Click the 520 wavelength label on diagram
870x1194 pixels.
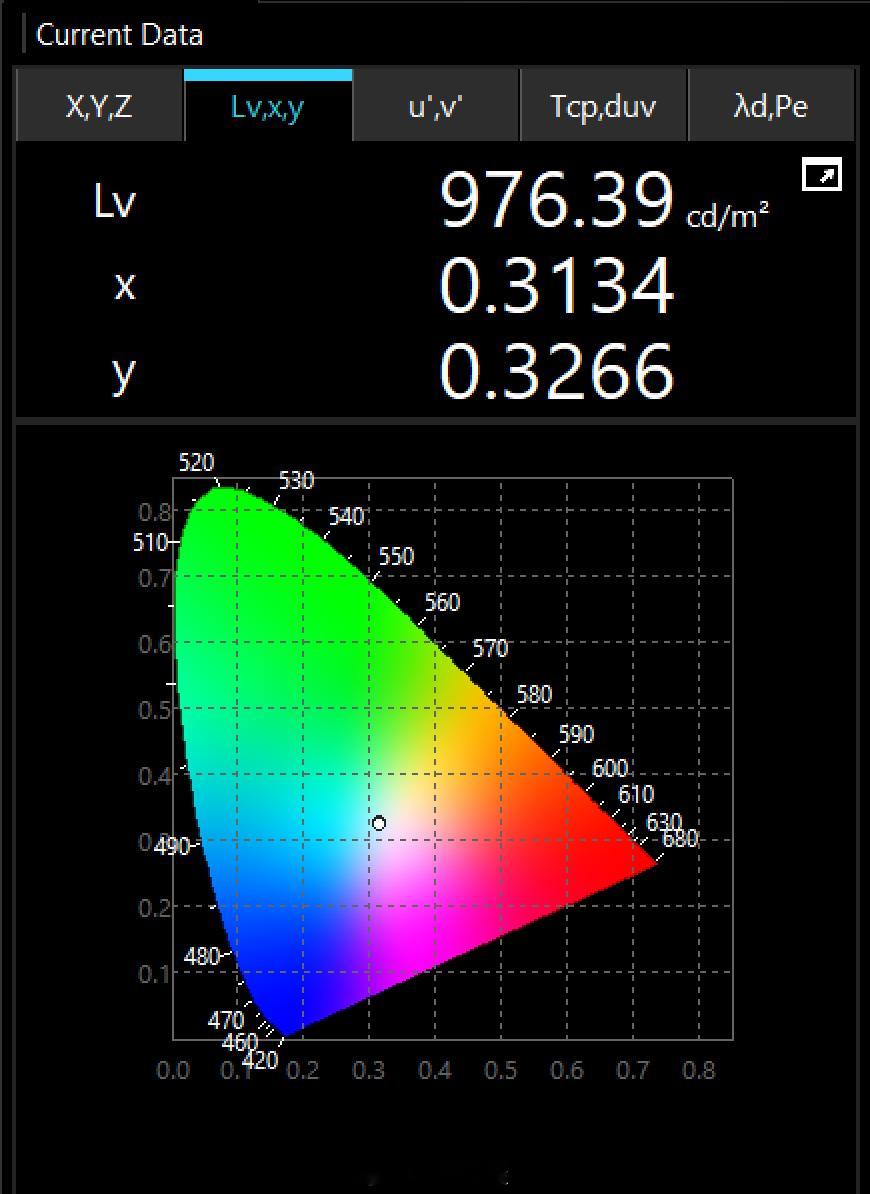click(x=196, y=463)
